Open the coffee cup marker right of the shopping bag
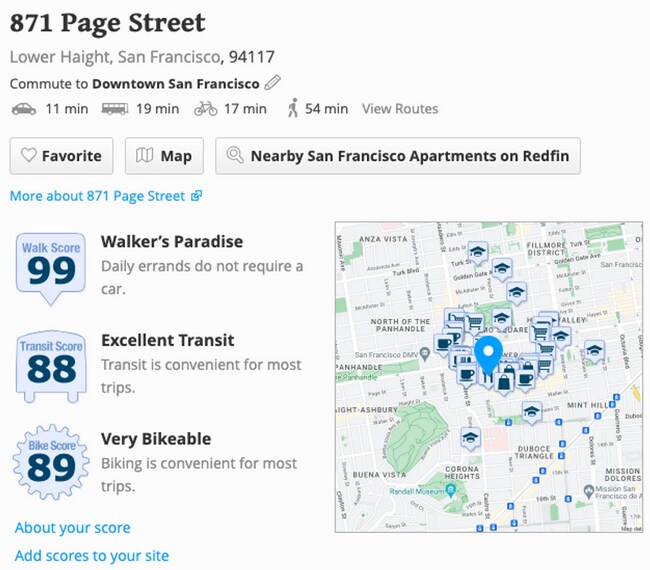This screenshot has height=570, width=650. pos(526,380)
